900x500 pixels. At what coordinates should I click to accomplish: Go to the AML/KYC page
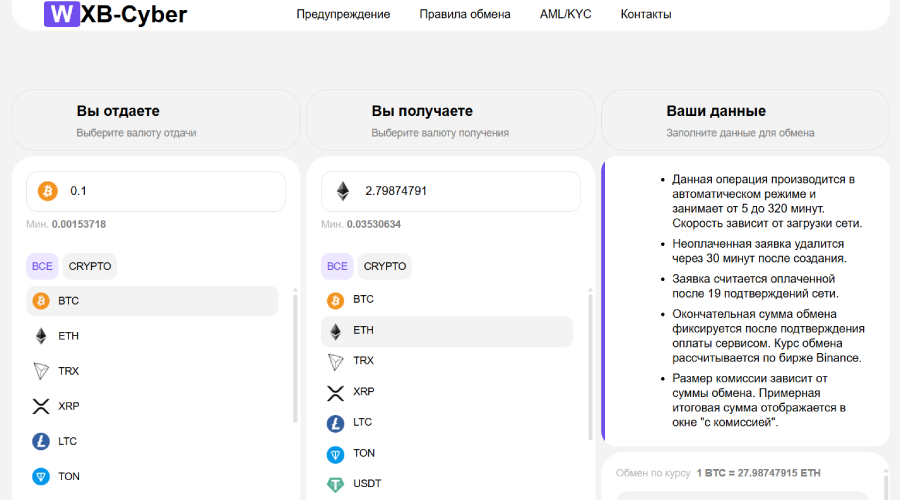(565, 15)
